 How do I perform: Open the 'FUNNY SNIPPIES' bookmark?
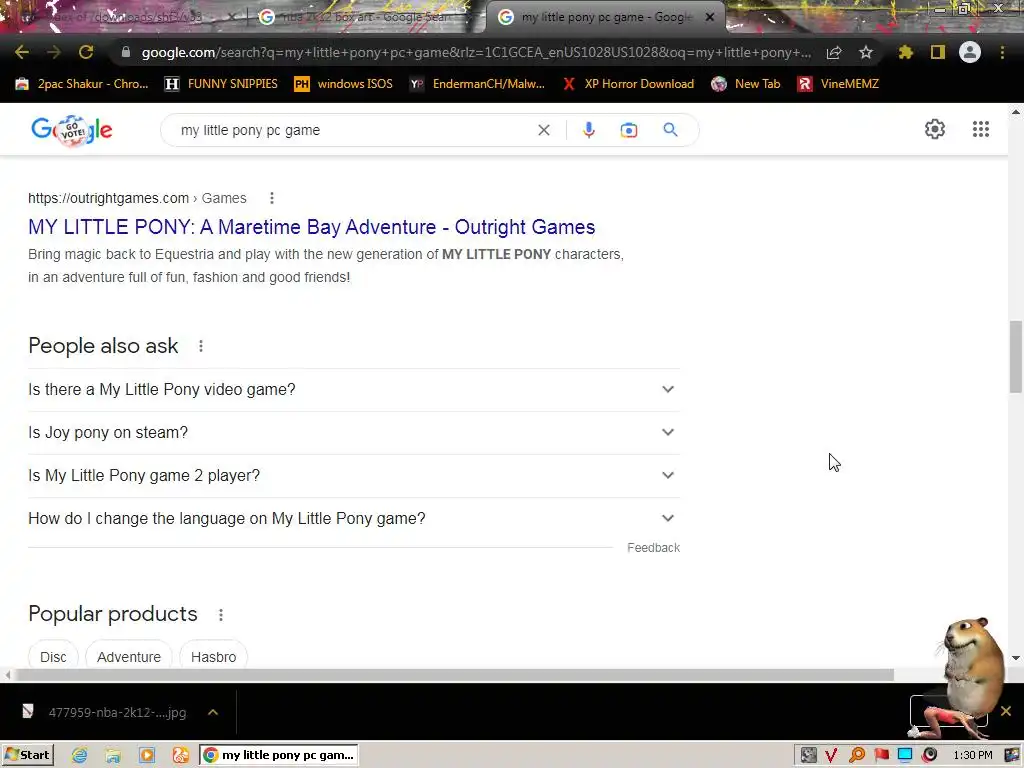221,84
